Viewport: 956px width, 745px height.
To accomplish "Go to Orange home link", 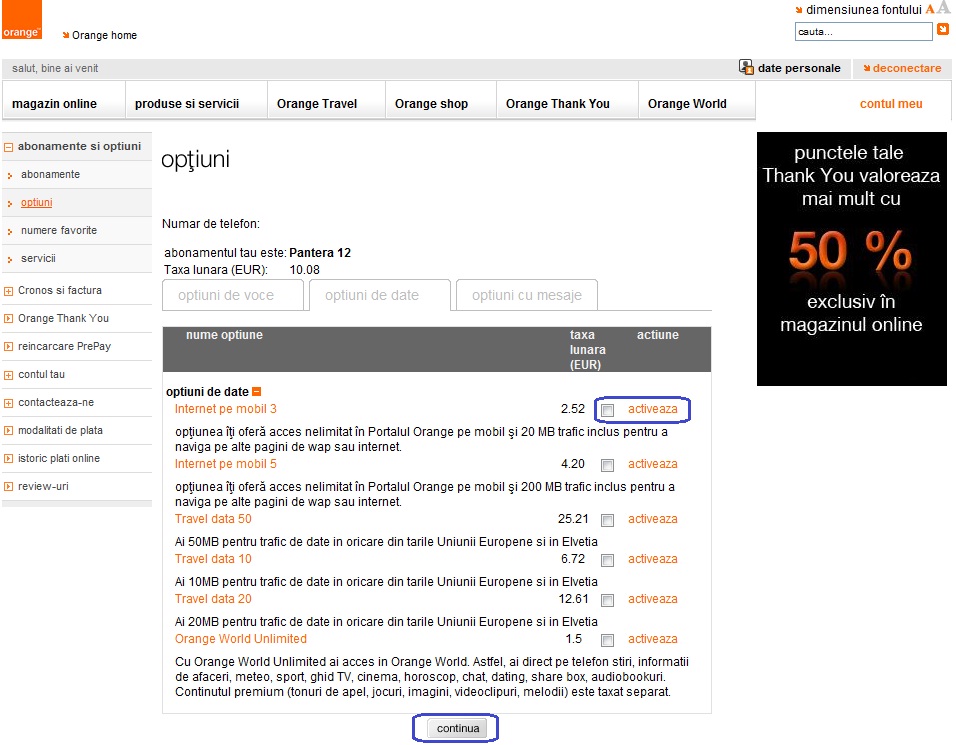I will pyautogui.click(x=104, y=35).
